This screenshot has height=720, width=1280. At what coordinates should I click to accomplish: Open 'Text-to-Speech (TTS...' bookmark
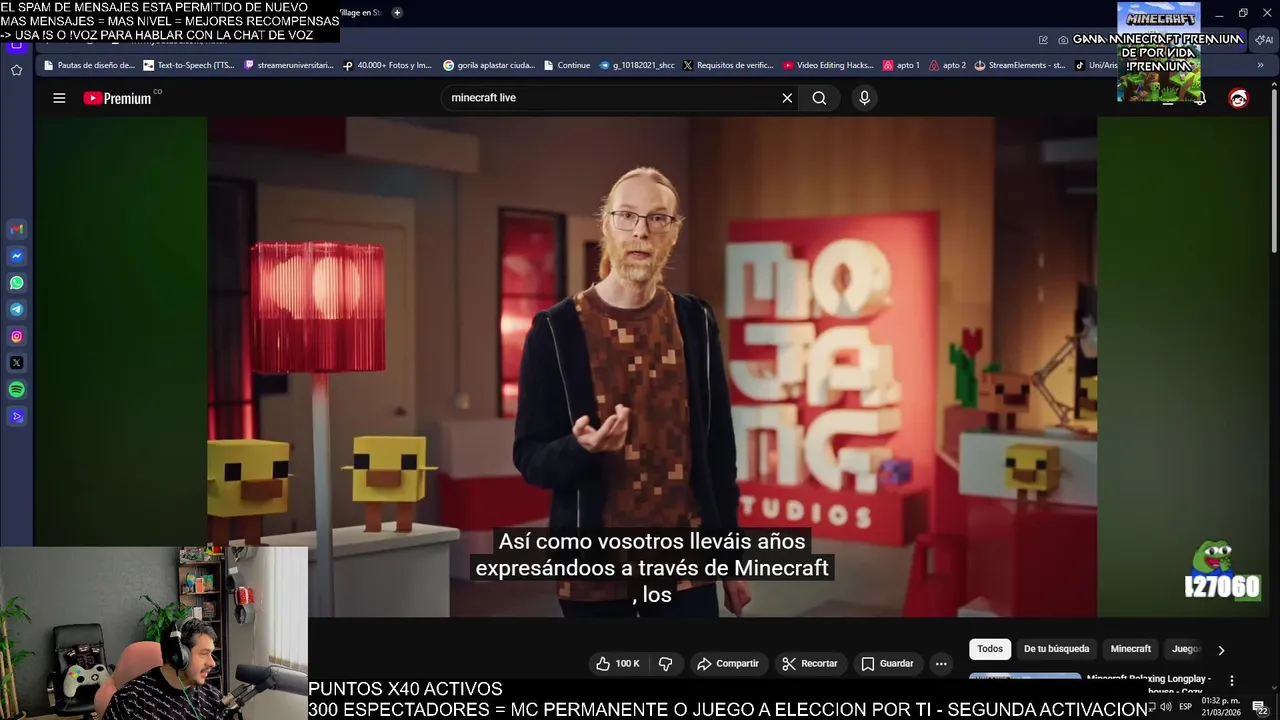click(189, 65)
